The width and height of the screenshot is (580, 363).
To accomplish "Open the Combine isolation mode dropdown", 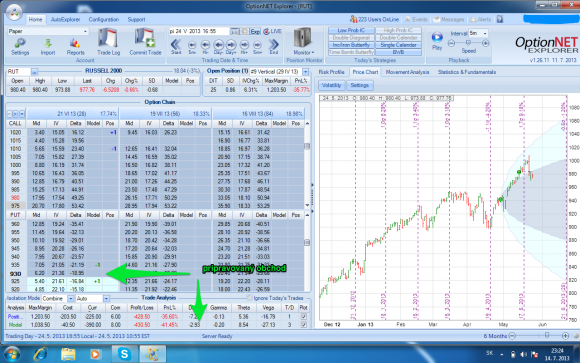I will (71, 299).
